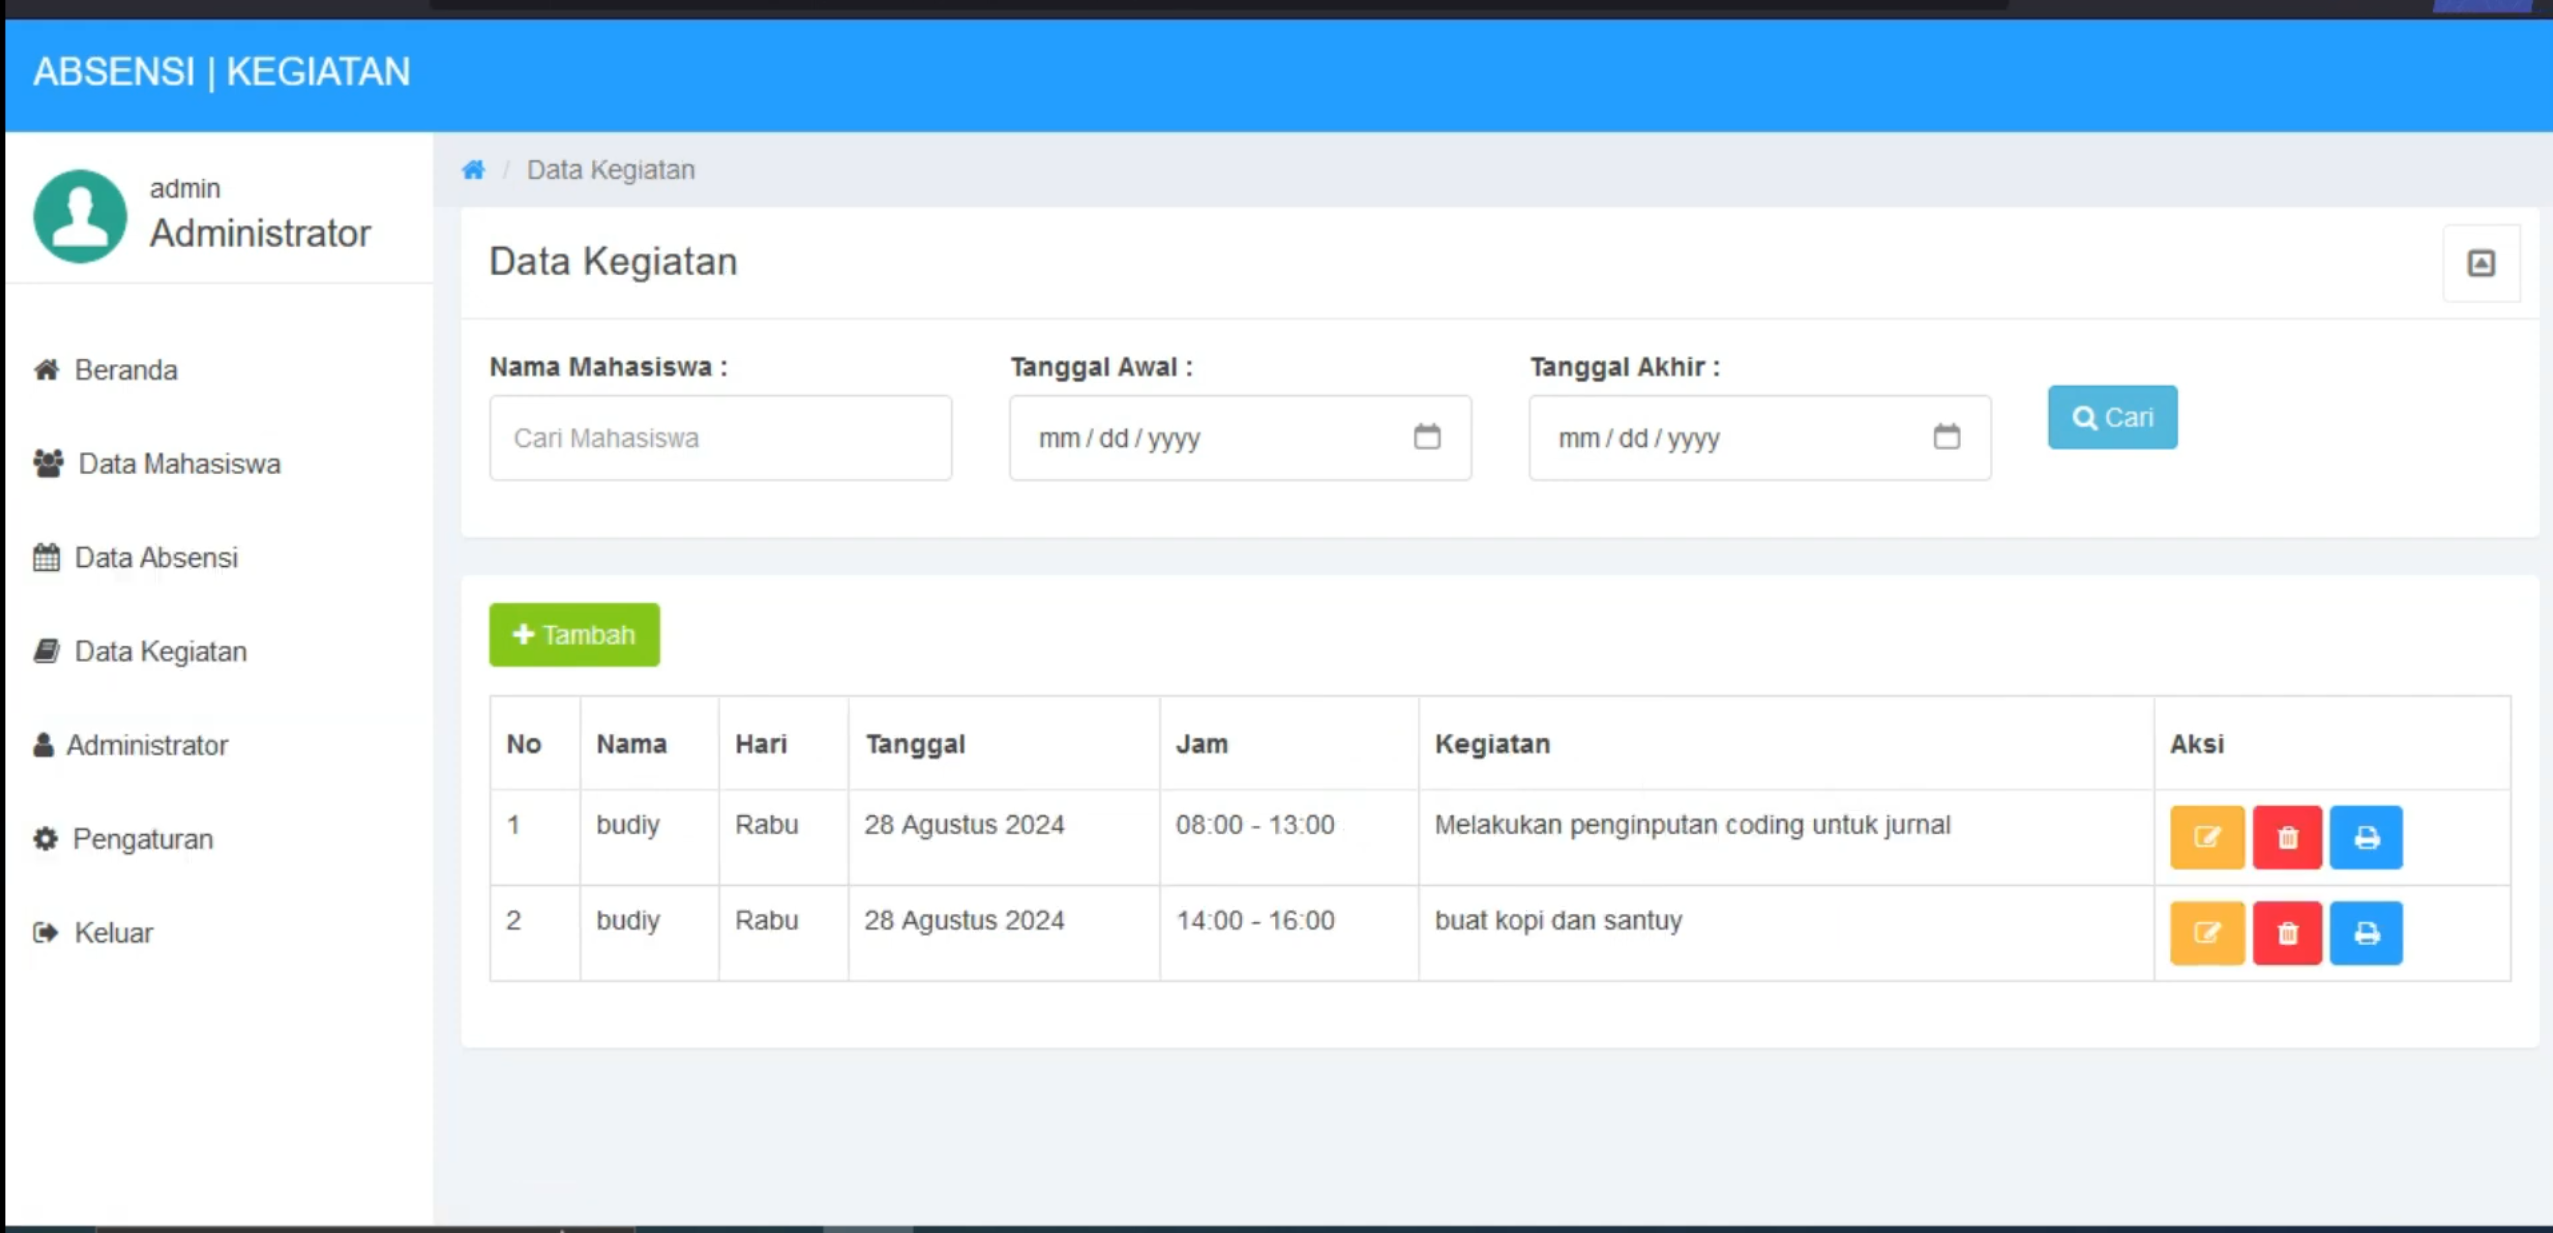Image resolution: width=2553 pixels, height=1233 pixels.
Task: Click Keluar to log out
Action: pyautogui.click(x=93, y=933)
